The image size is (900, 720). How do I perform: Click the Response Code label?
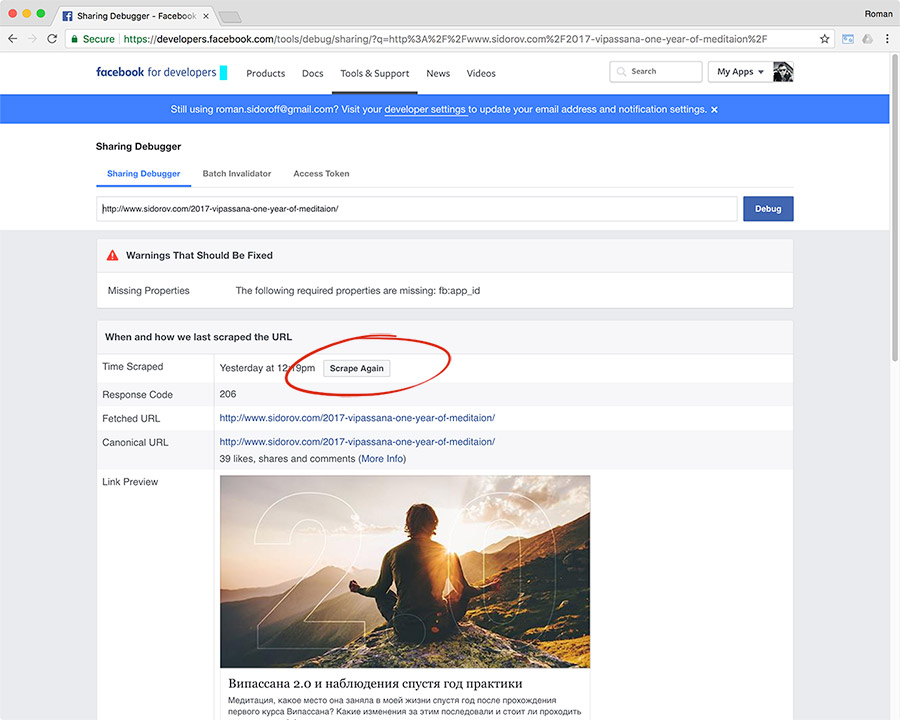pyautogui.click(x=137, y=394)
